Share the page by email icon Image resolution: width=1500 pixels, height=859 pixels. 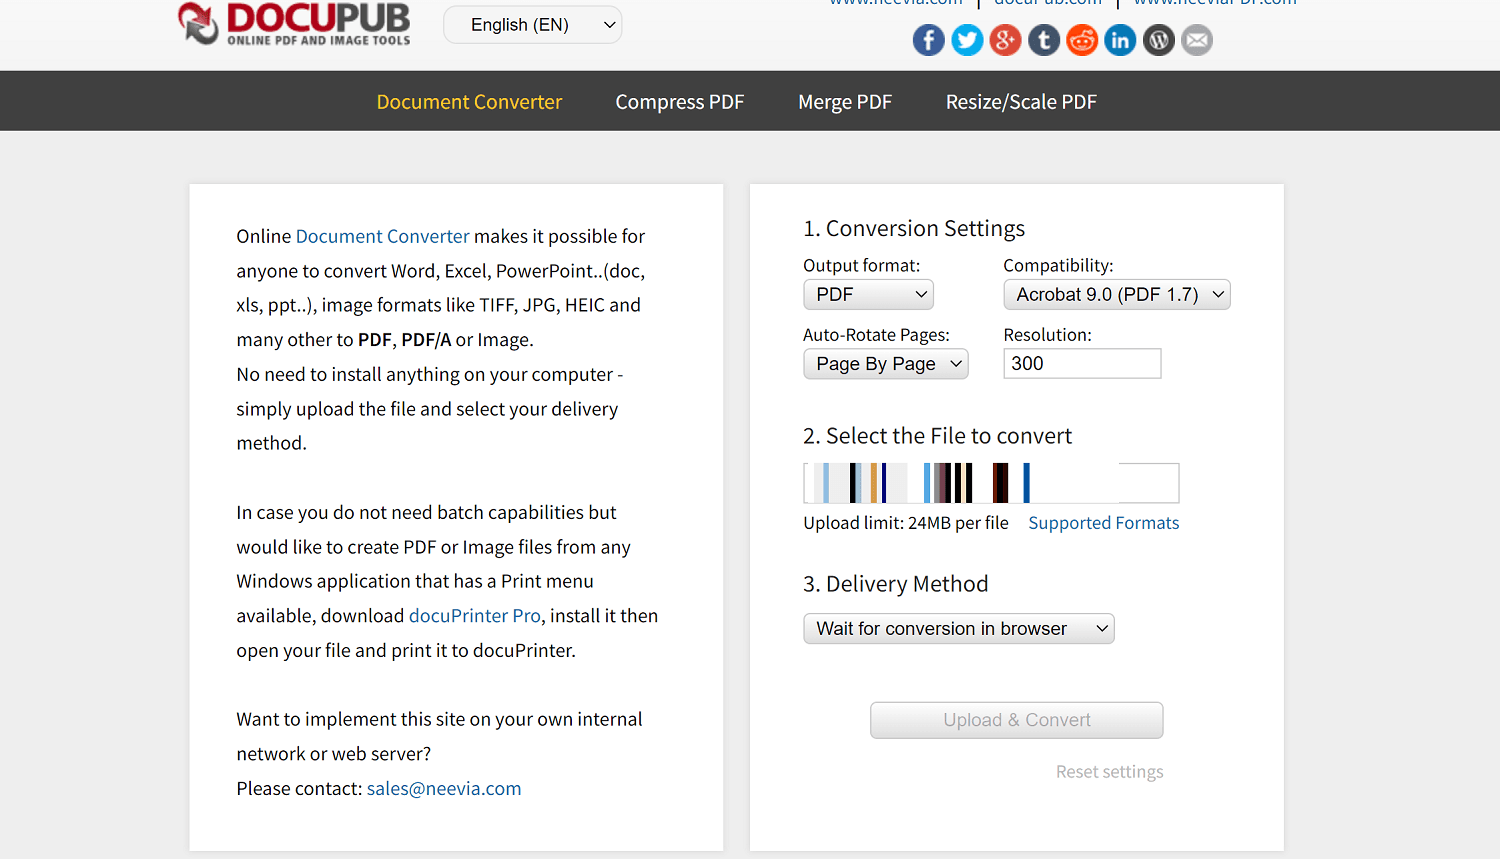[1197, 40]
